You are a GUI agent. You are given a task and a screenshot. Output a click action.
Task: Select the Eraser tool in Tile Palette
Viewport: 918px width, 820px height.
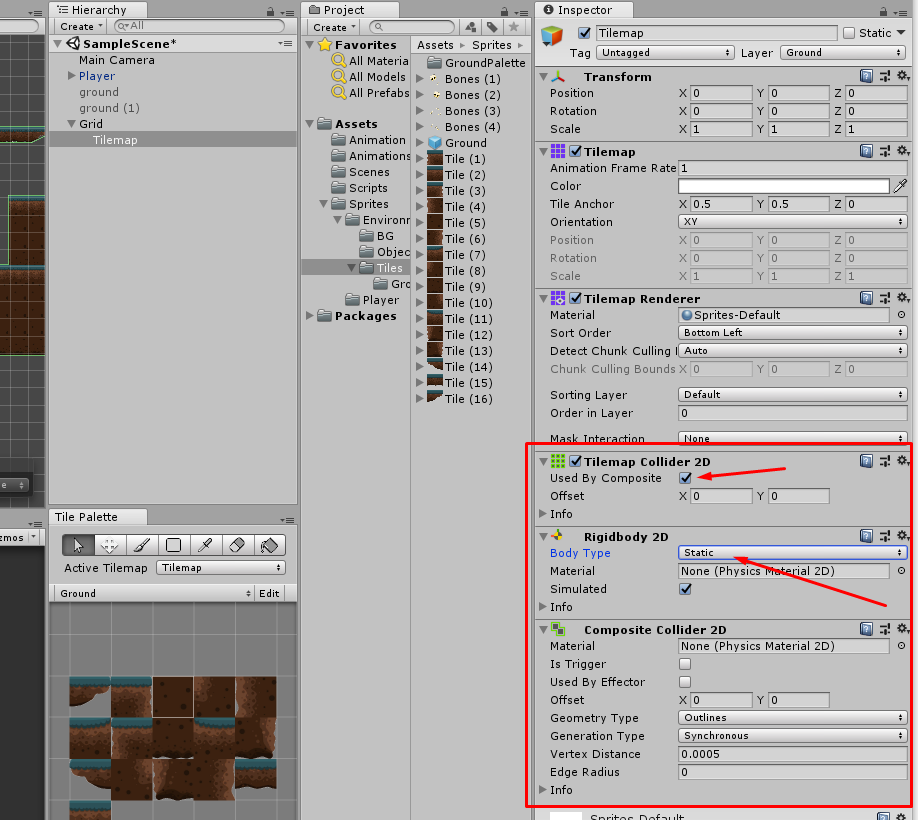(237, 546)
